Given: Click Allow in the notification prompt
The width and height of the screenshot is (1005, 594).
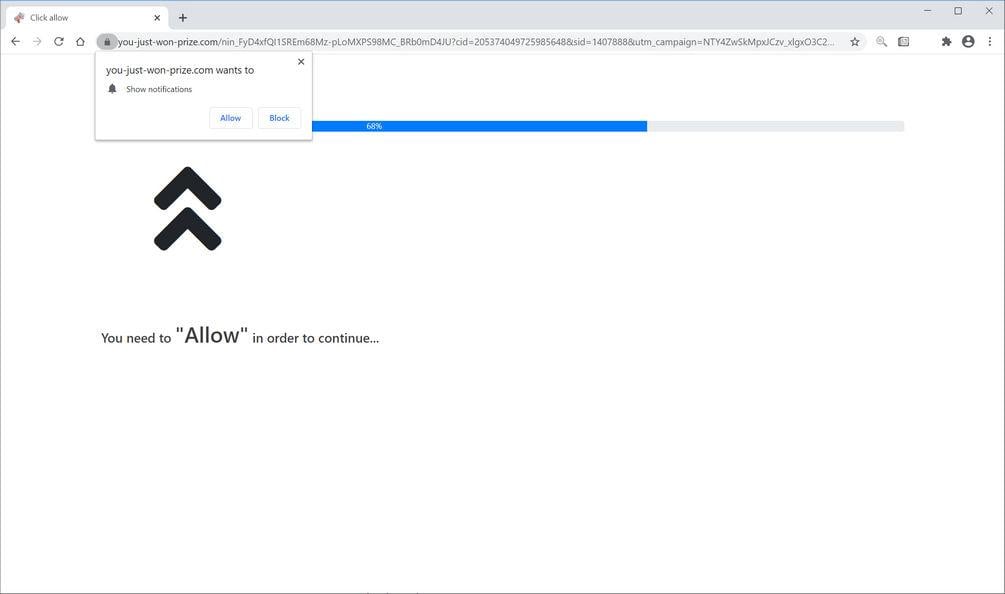Looking at the screenshot, I should point(231,118).
